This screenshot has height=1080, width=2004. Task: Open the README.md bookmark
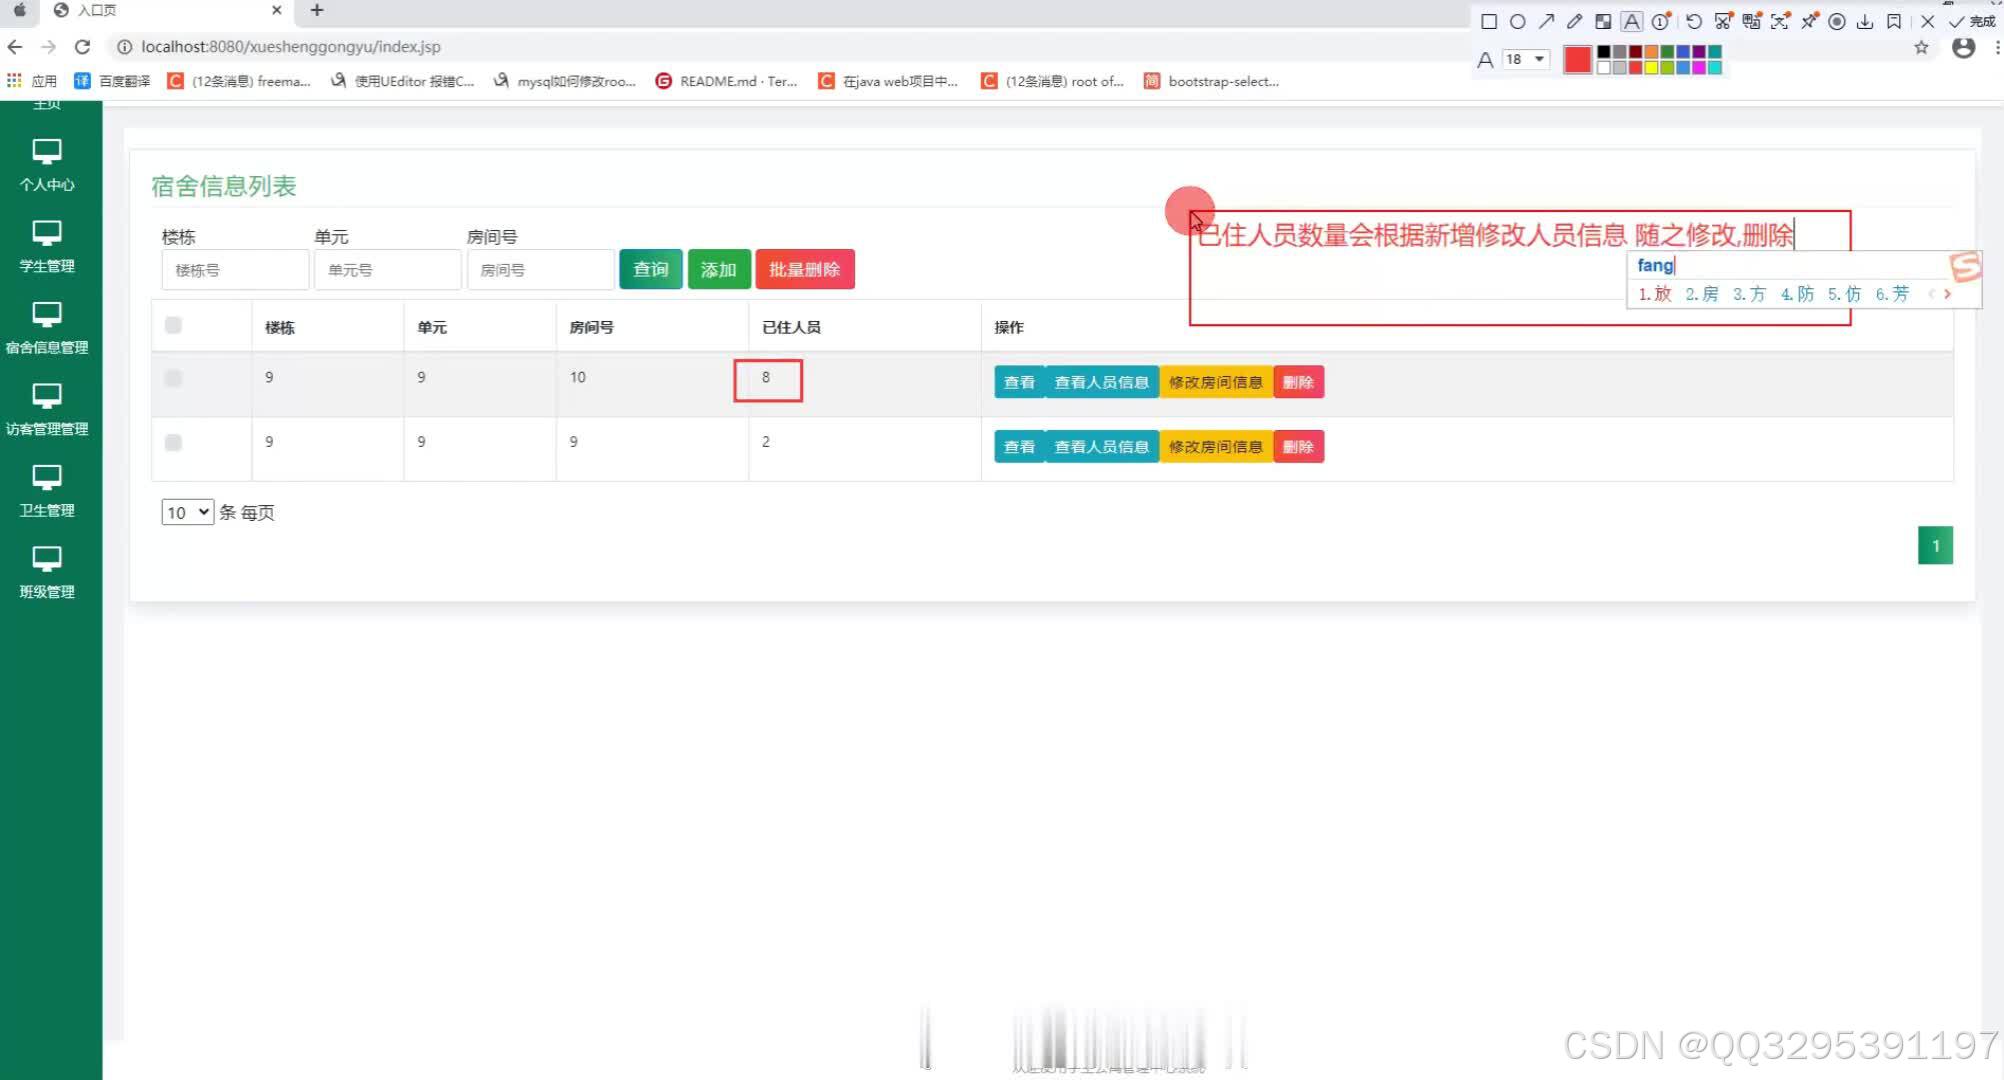coord(727,81)
